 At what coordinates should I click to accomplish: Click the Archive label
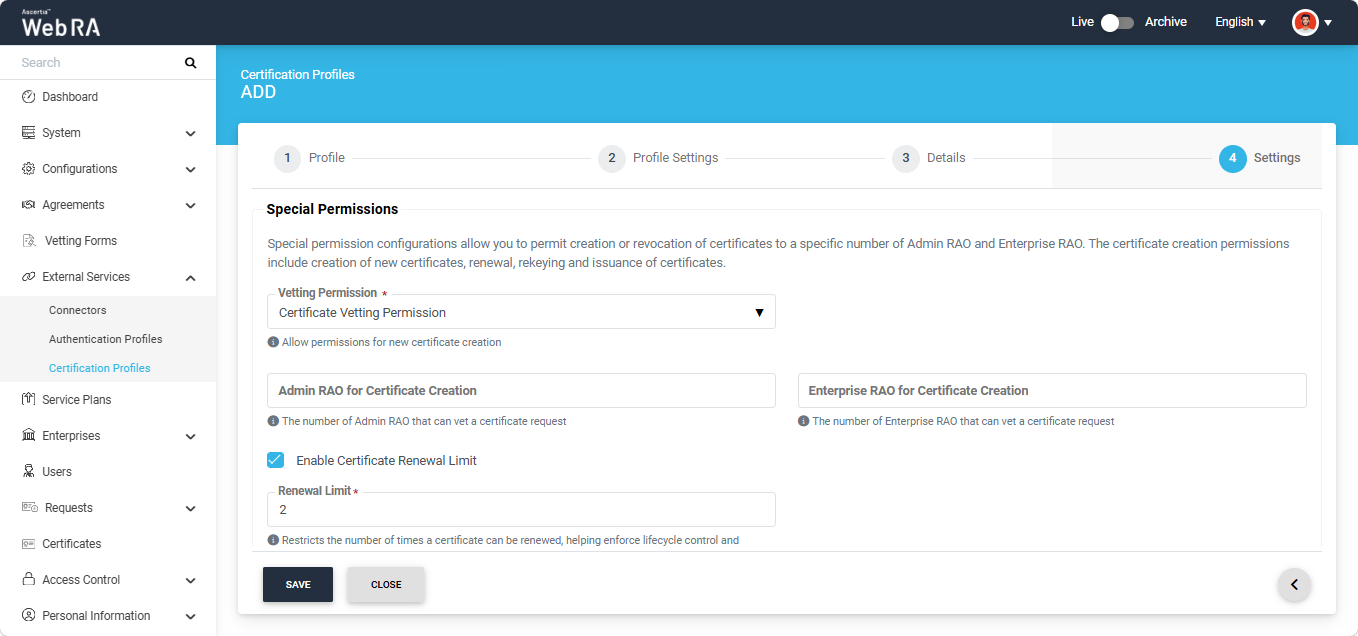tap(1166, 22)
